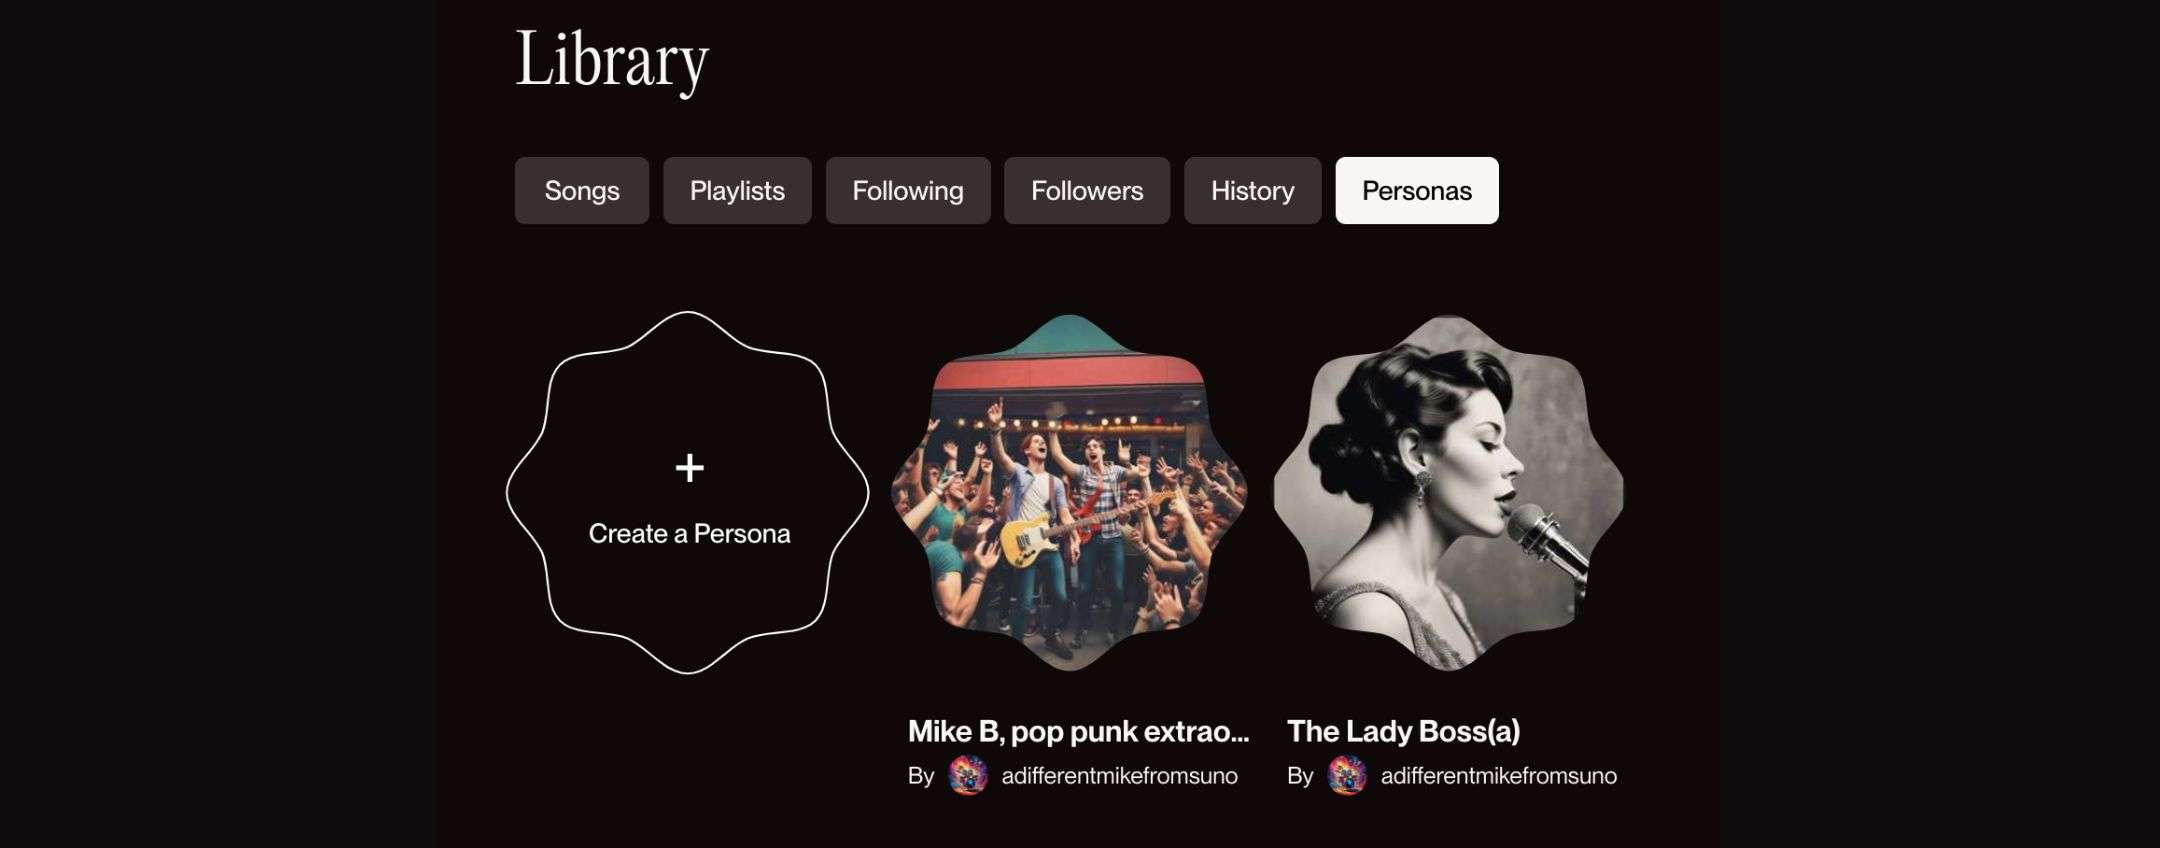The image size is (2160, 848).
Task: Open adifferentmikefromsuno avatar under Mike B persona
Action: coord(967,776)
